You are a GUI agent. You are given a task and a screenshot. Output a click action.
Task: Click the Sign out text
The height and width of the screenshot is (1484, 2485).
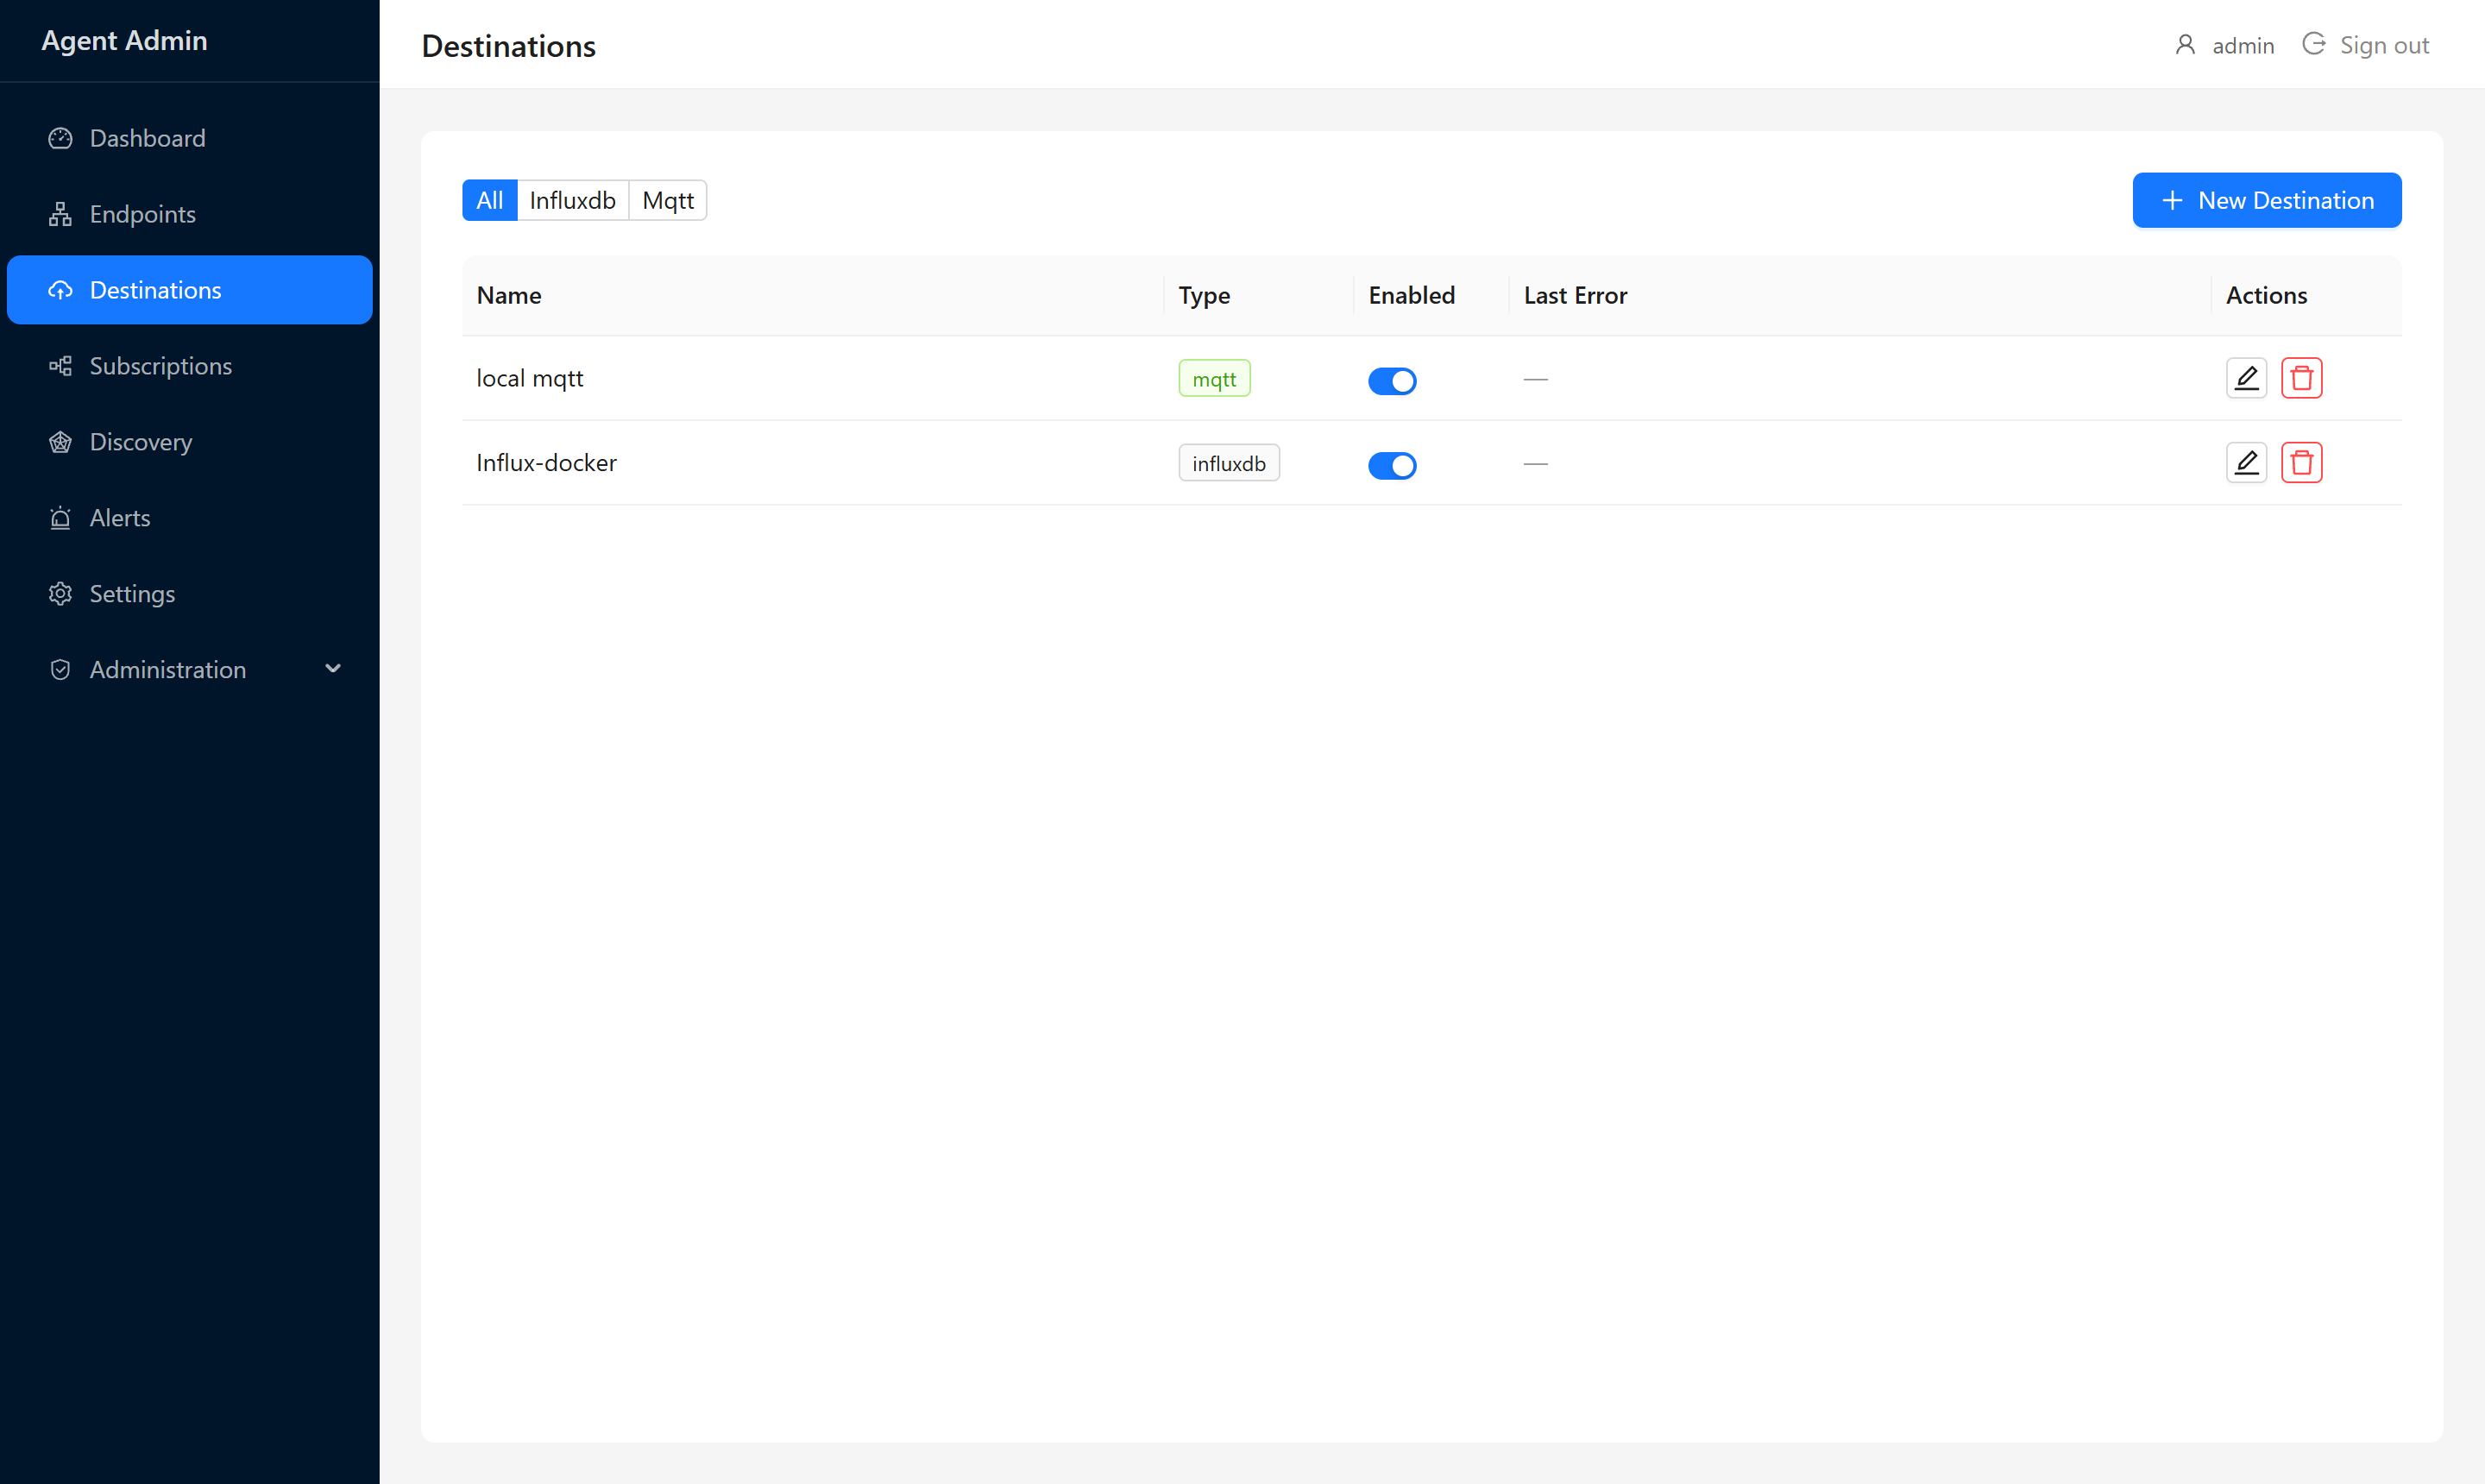tap(2384, 45)
